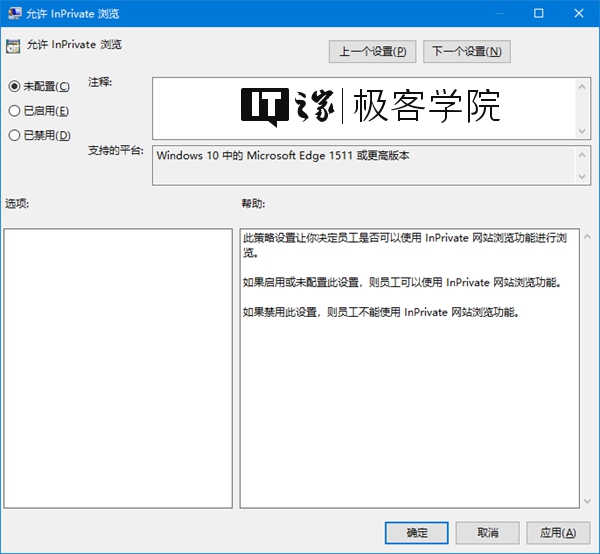Click the 支持的平台 label
The width and height of the screenshot is (600, 554).
click(x=116, y=151)
